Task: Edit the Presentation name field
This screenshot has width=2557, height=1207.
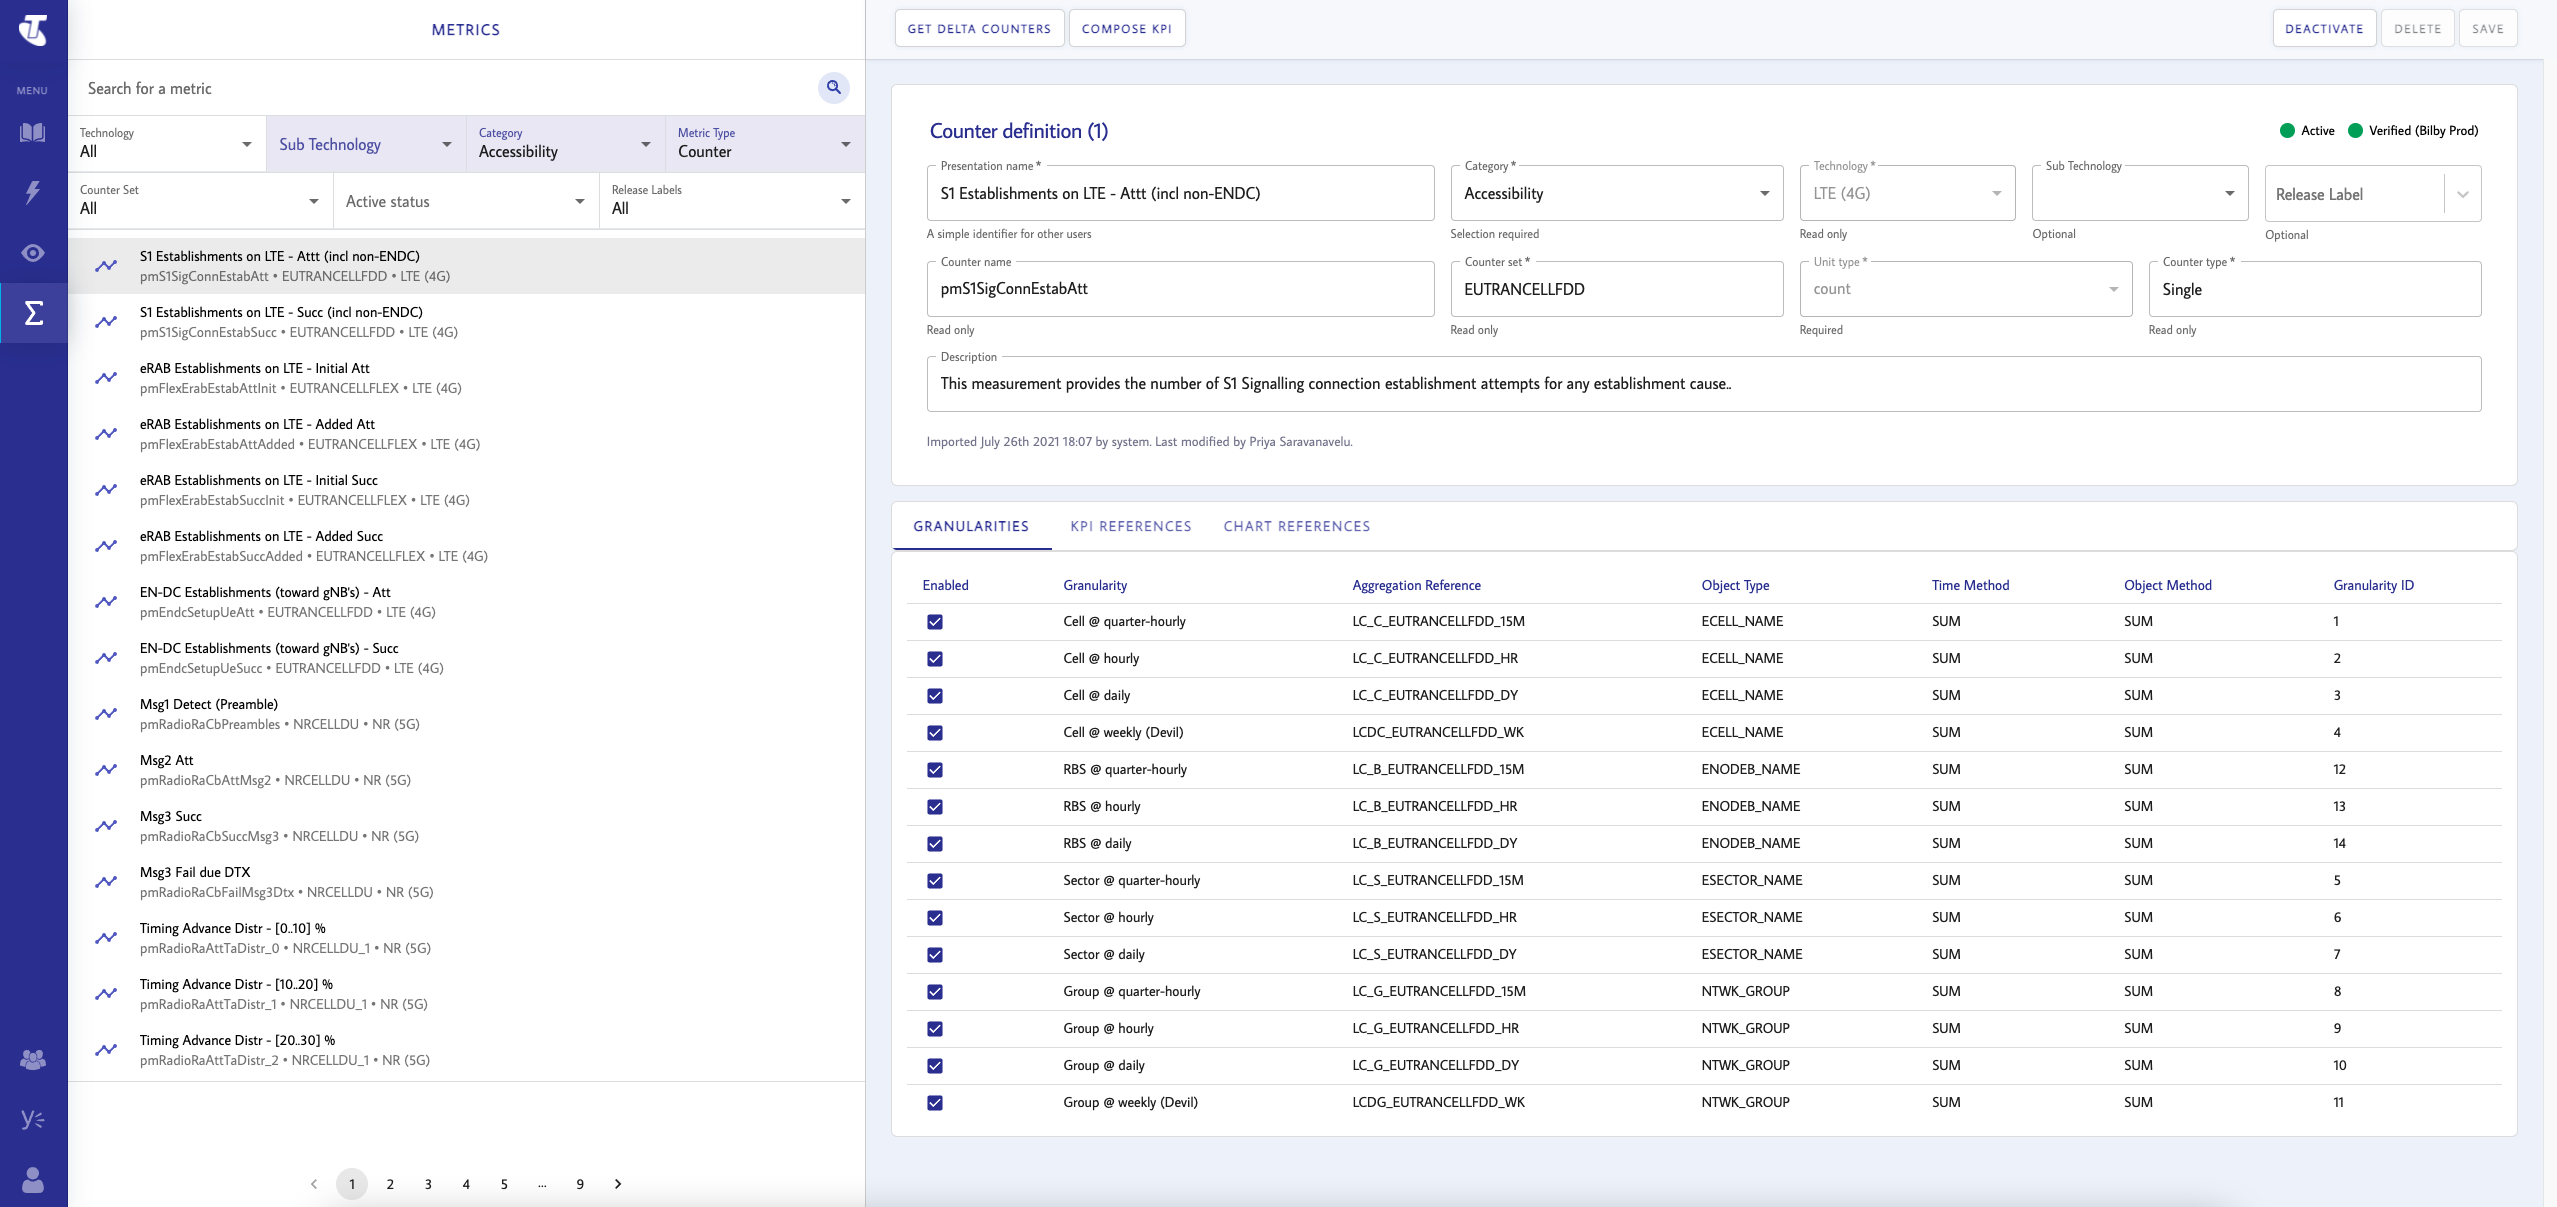Action: [1180, 193]
